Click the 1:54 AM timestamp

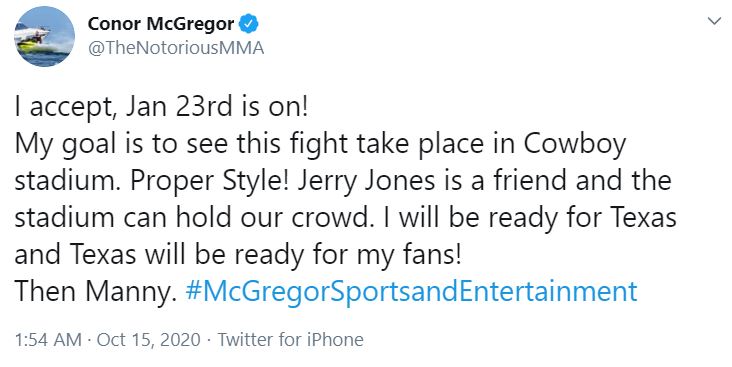tap(48, 339)
